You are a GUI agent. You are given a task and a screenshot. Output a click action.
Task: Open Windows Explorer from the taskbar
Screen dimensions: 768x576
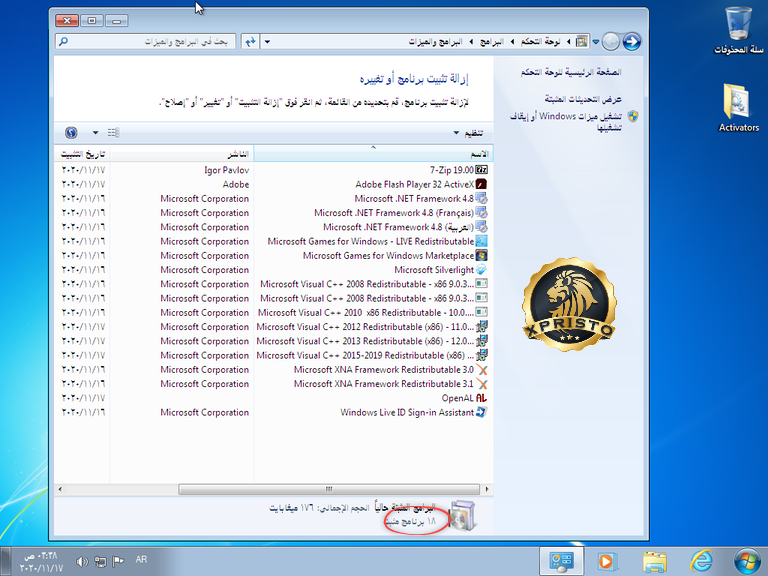click(654, 561)
